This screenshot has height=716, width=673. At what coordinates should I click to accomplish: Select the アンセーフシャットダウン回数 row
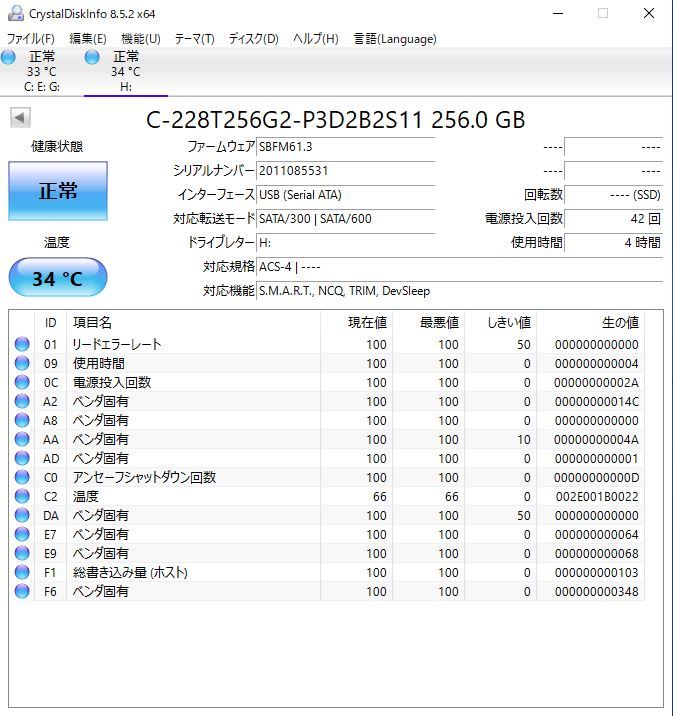(x=327, y=477)
